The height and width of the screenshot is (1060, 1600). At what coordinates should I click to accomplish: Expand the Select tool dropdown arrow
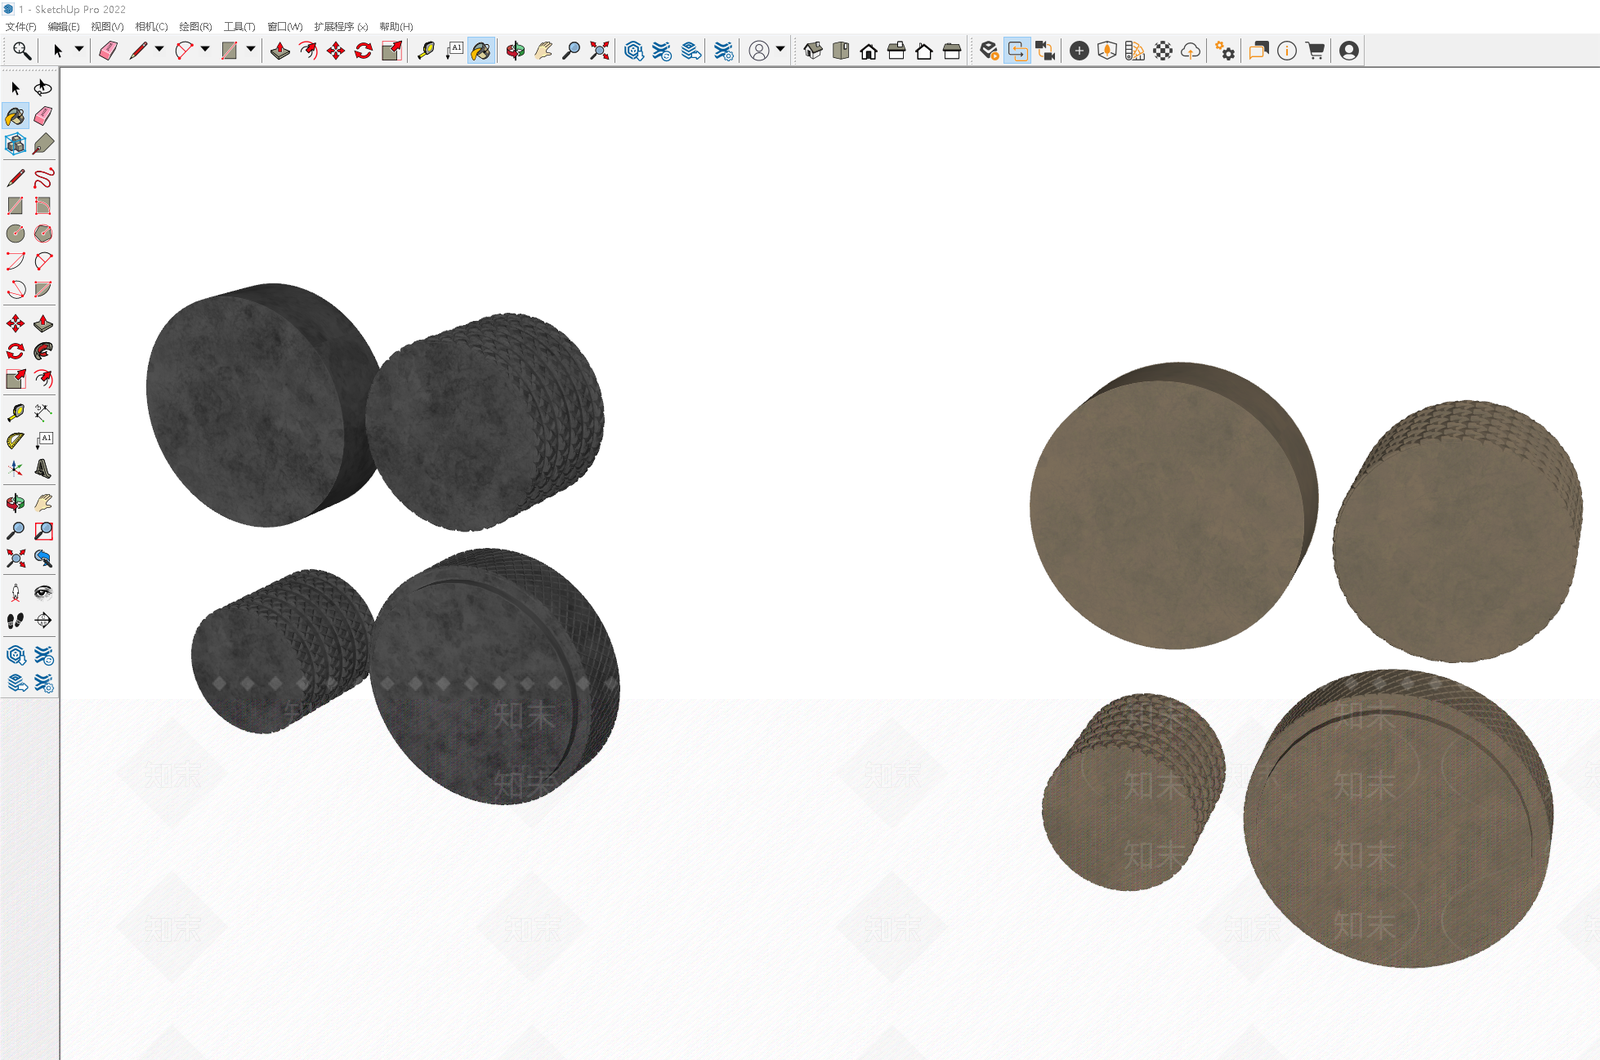pos(79,49)
